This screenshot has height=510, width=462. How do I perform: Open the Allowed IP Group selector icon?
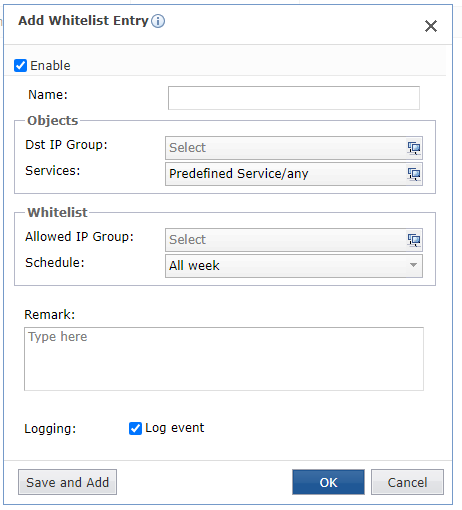[414, 240]
